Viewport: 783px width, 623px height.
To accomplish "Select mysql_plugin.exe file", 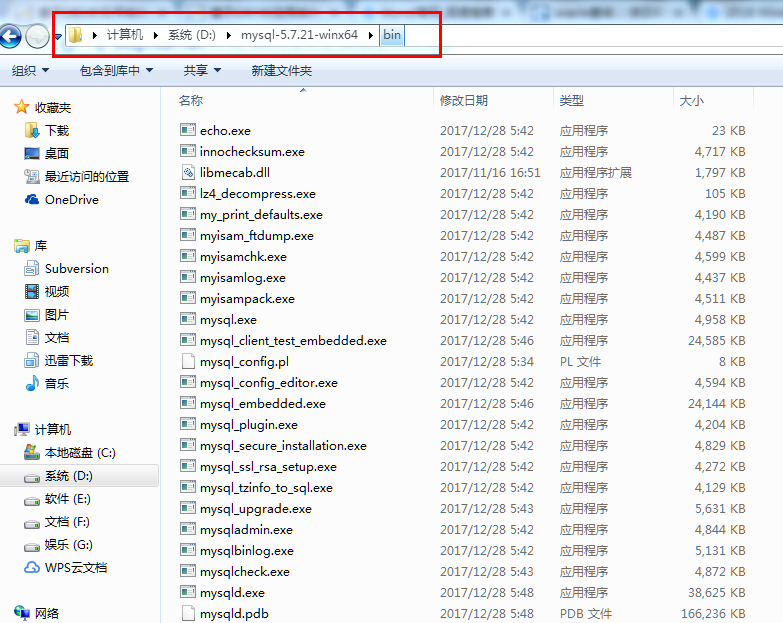I will [249, 424].
